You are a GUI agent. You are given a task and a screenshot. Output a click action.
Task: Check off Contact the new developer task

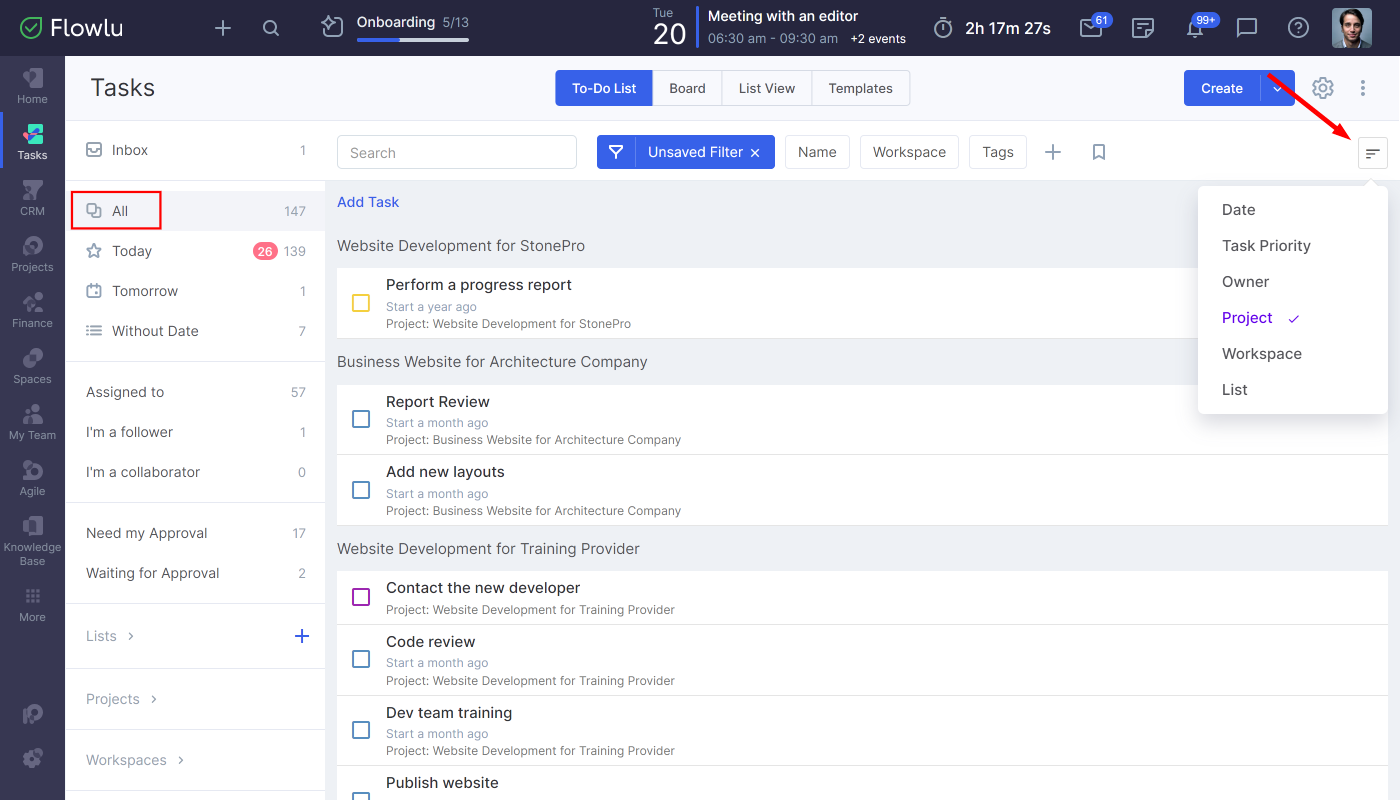(361, 597)
